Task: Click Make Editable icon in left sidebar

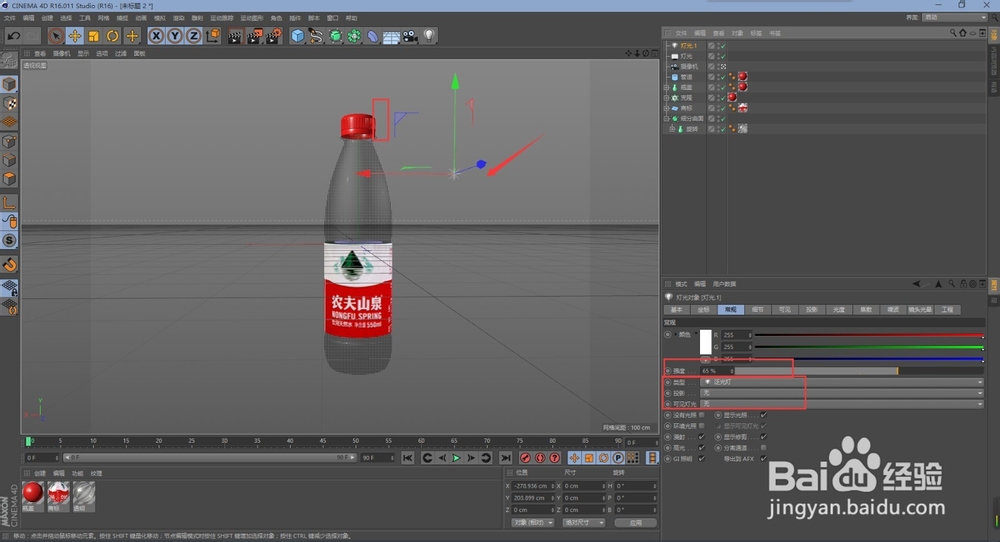Action: tap(9, 60)
